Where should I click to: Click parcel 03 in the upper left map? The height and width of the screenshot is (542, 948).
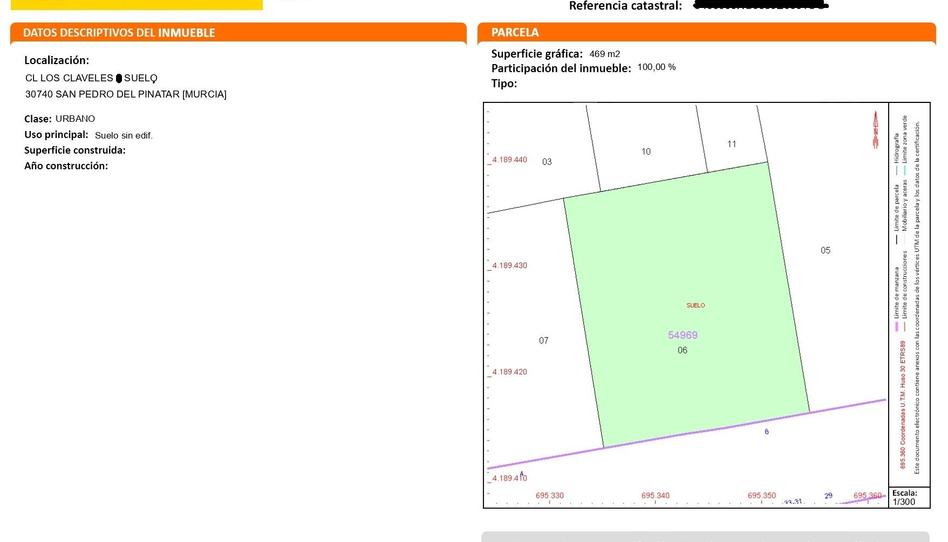546,161
